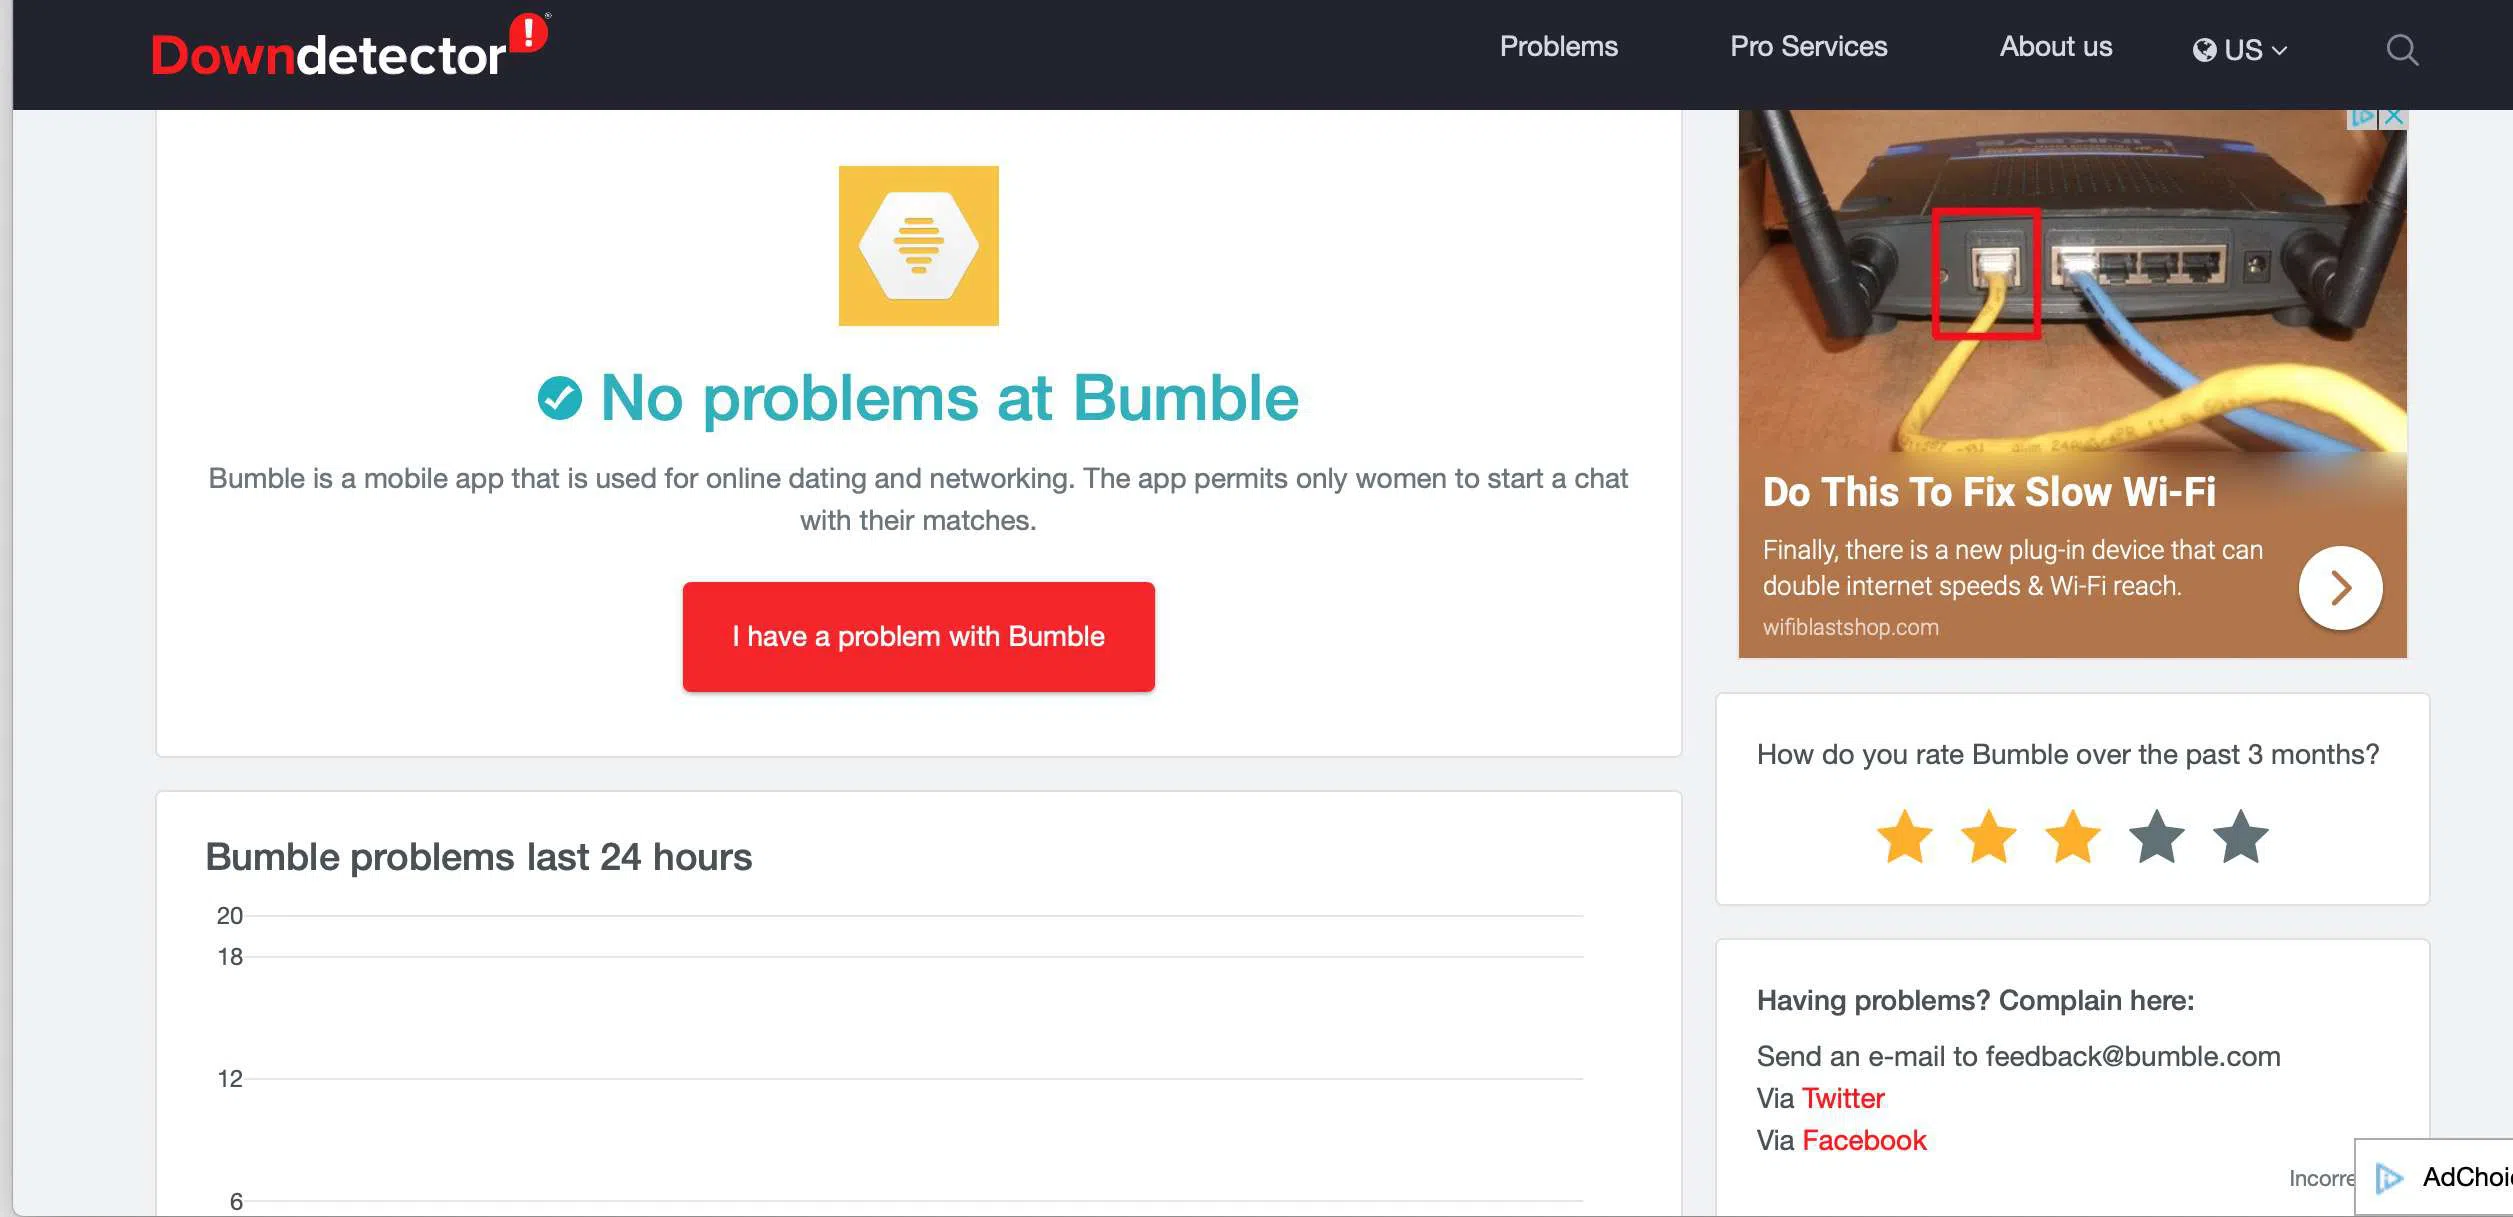Click the green checkmark status icon
Image resolution: width=2513 pixels, height=1217 pixels.
point(559,399)
